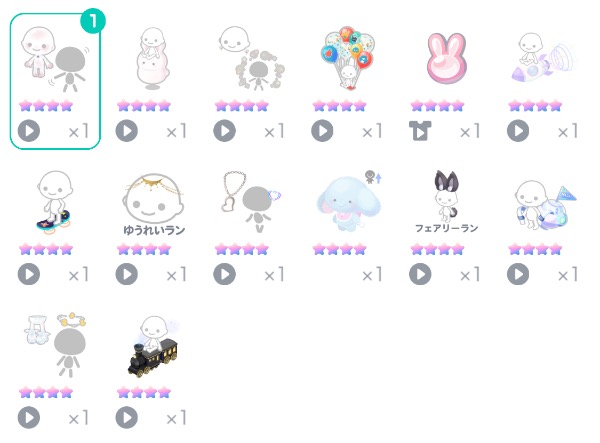Play preview of the stool and halo item
This screenshot has height=443, width=600.
click(29, 417)
